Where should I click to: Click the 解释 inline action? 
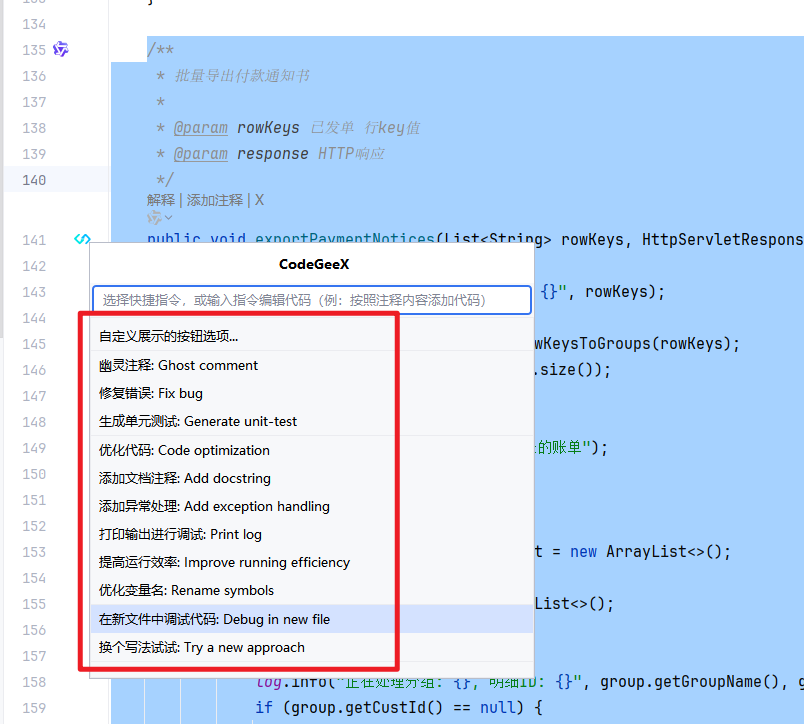161,200
